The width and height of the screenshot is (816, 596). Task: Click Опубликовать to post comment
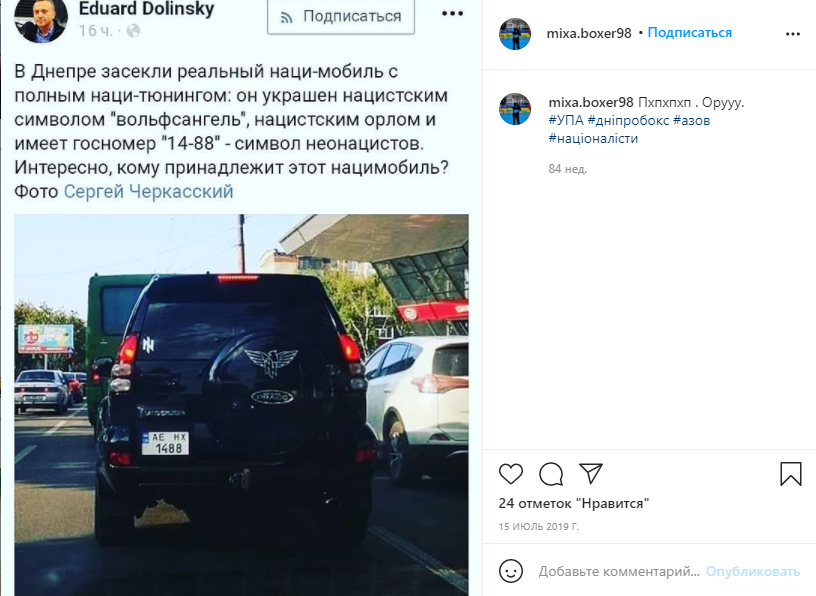[x=753, y=572]
